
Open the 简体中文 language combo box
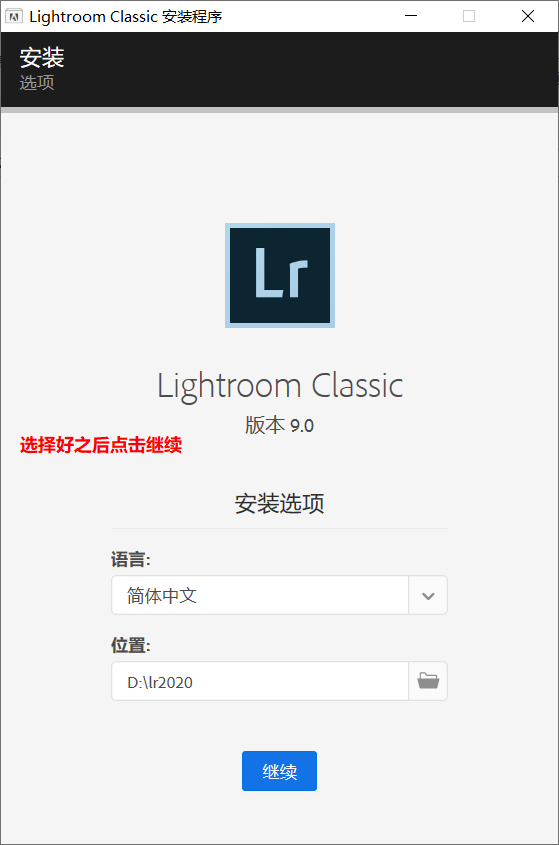point(279,595)
